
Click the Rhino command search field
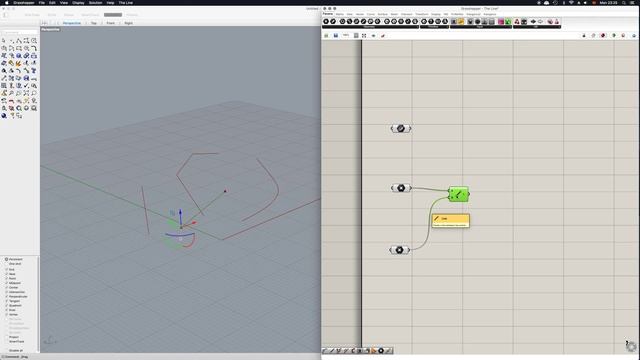(x=20, y=33)
